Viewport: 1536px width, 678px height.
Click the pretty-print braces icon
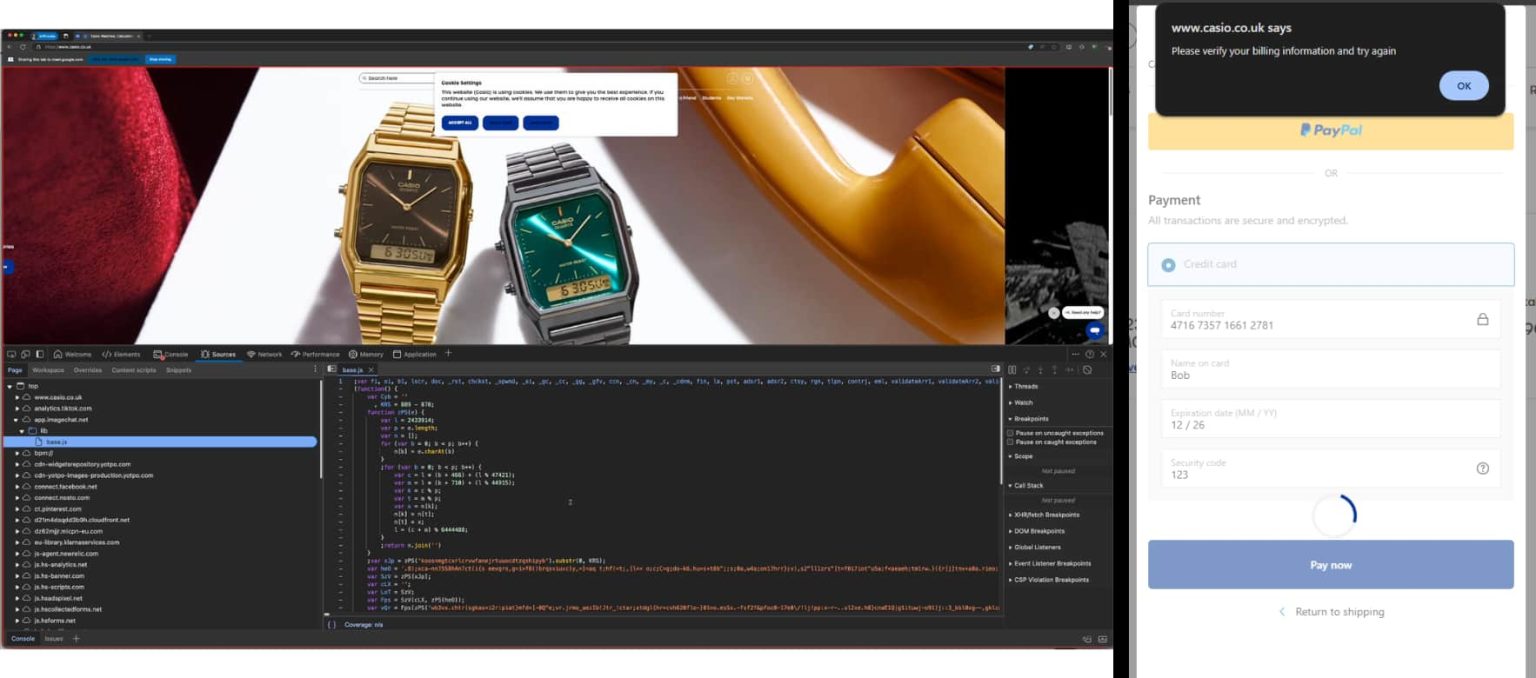[331, 625]
